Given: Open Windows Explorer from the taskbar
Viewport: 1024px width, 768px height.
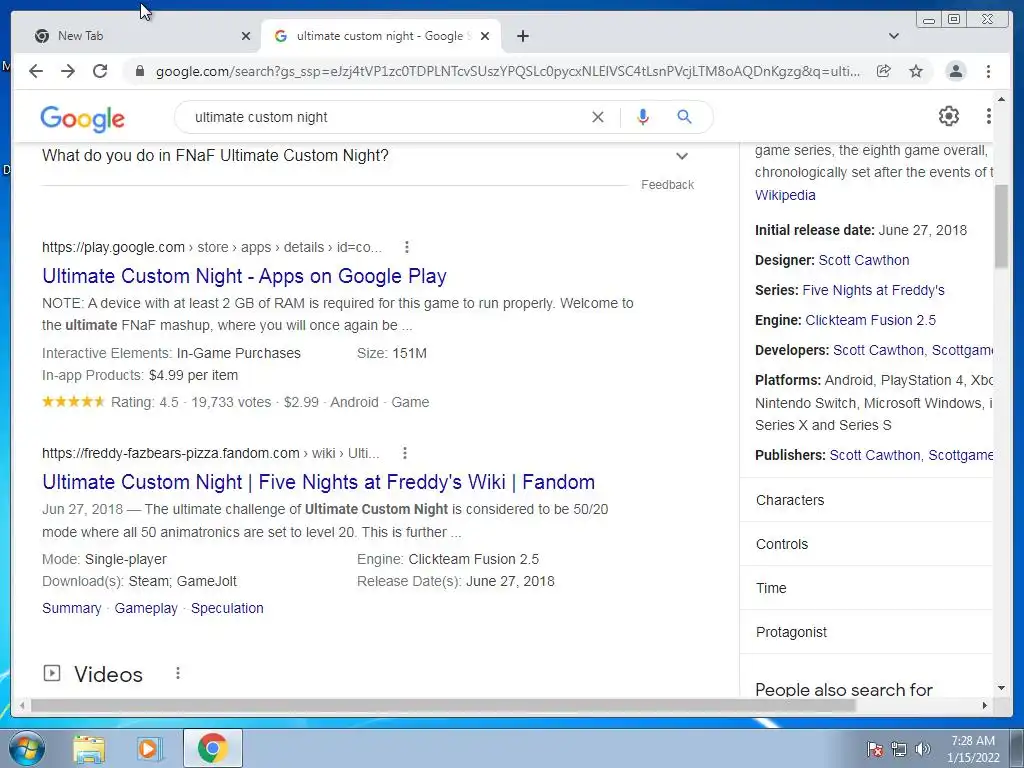Looking at the screenshot, I should click(89, 749).
